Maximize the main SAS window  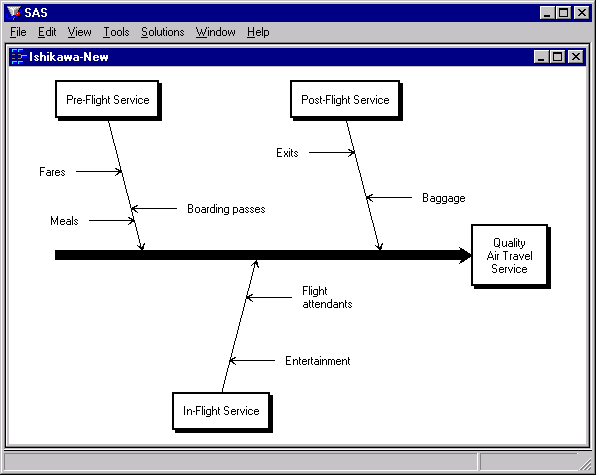coord(563,13)
